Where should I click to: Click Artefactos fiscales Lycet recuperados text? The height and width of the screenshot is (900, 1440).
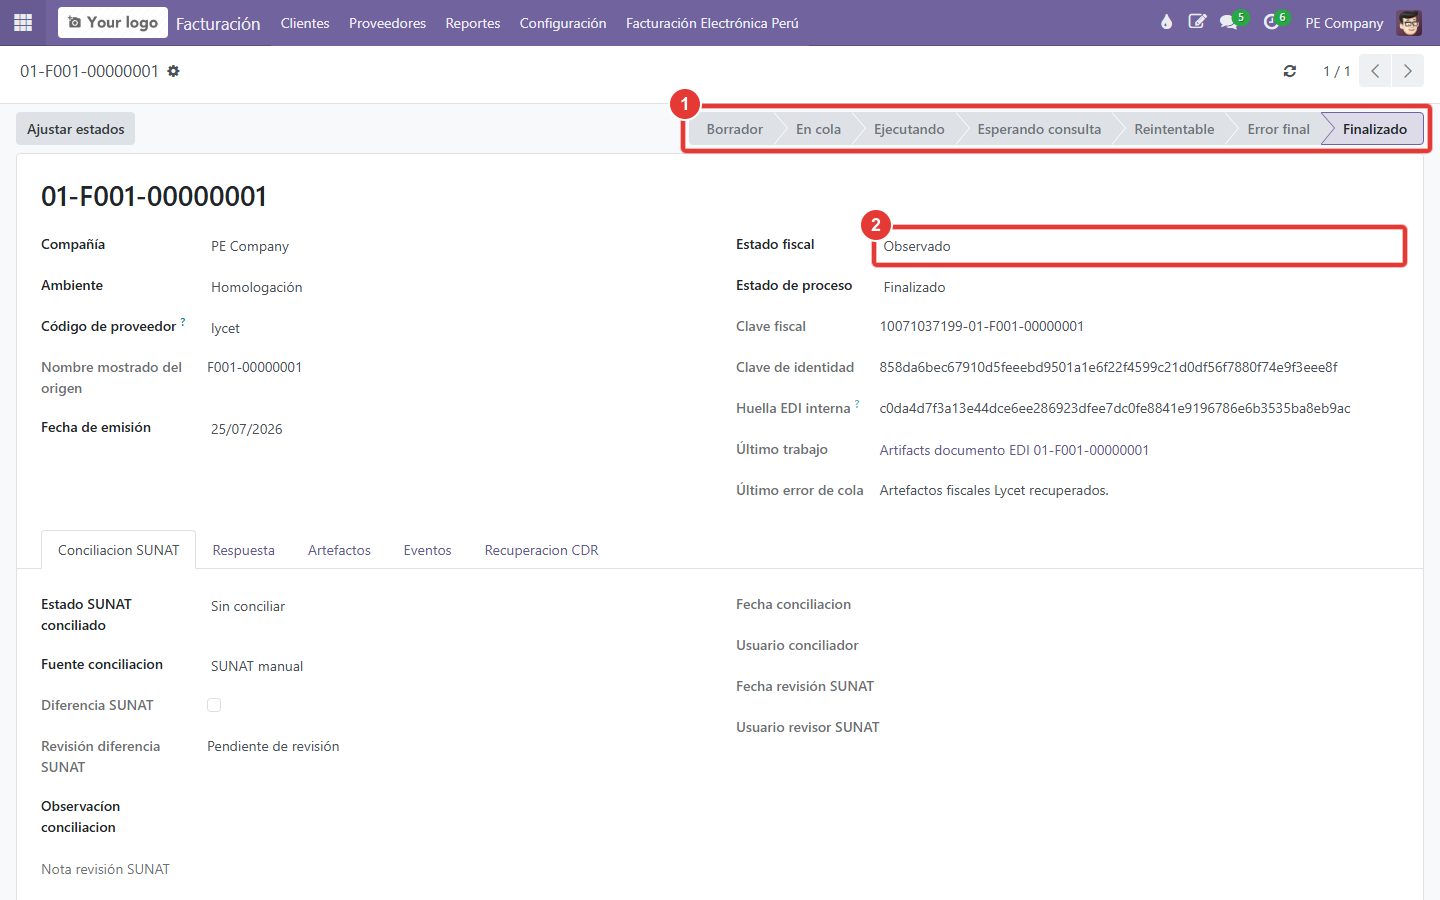point(994,490)
